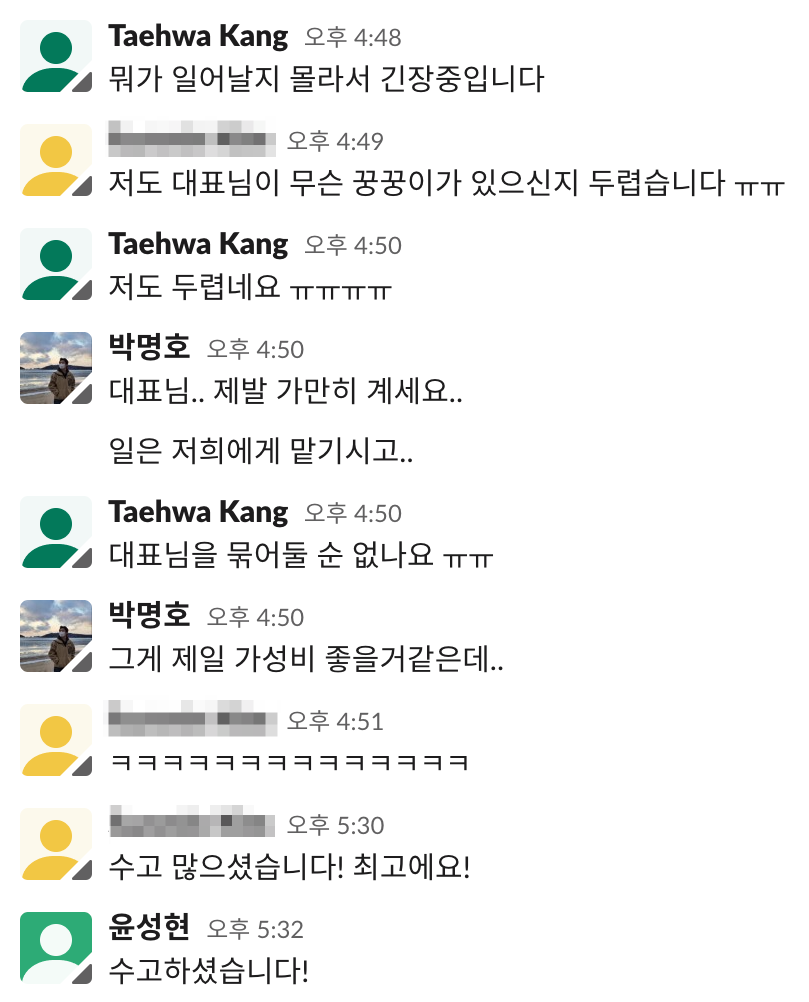Open 박명호's photo avatar beside '가성비' message
Viewport: 809px width, 1002px height.
tap(56, 636)
